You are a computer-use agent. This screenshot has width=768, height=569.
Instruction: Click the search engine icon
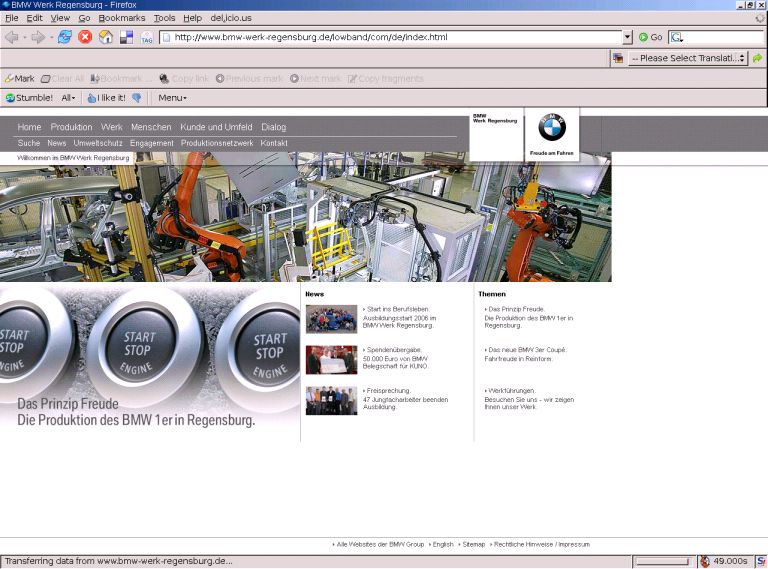pyautogui.click(x=677, y=37)
